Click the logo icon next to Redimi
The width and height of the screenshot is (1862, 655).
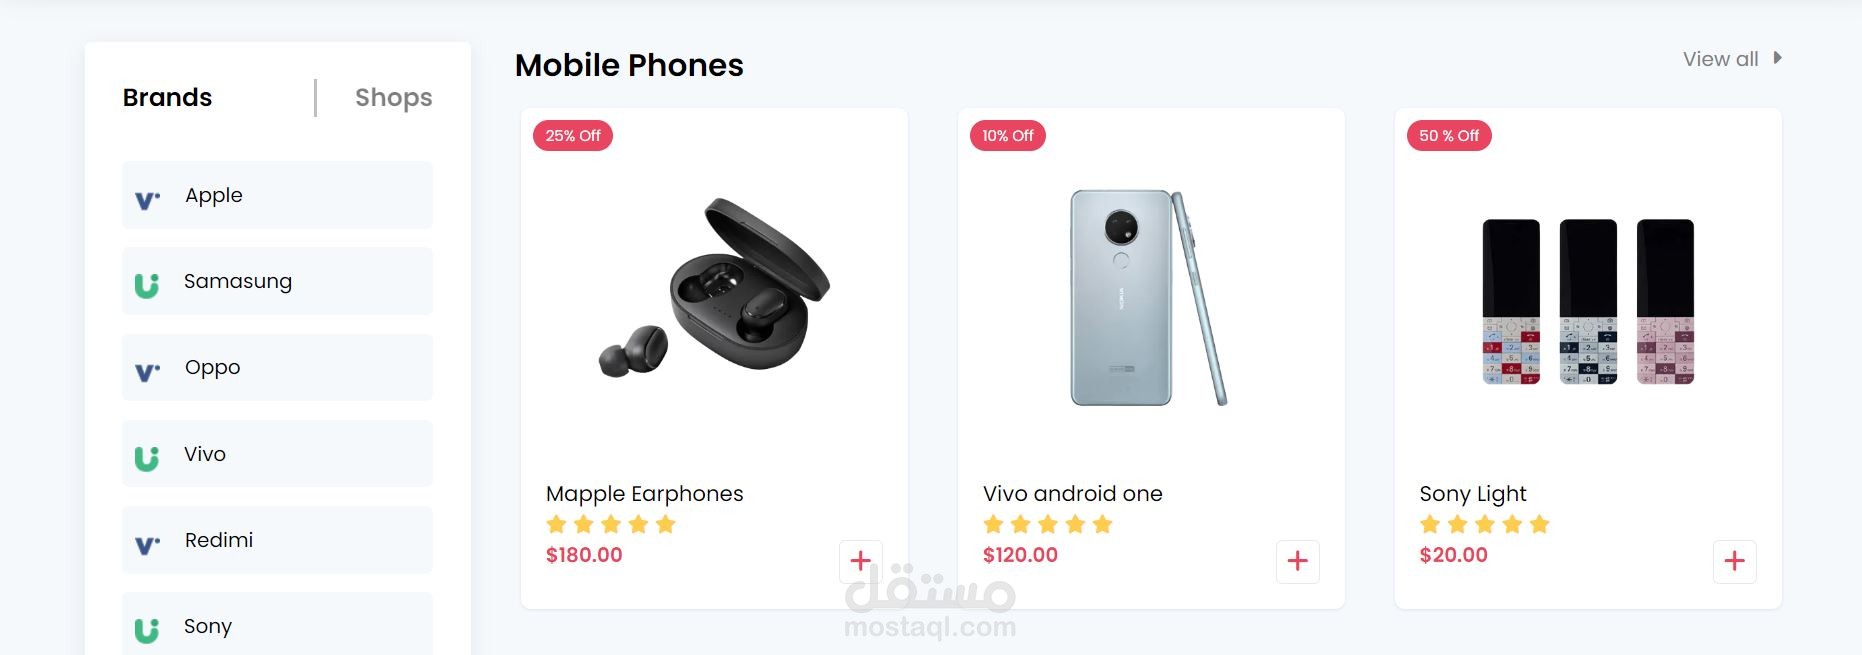[147, 545]
